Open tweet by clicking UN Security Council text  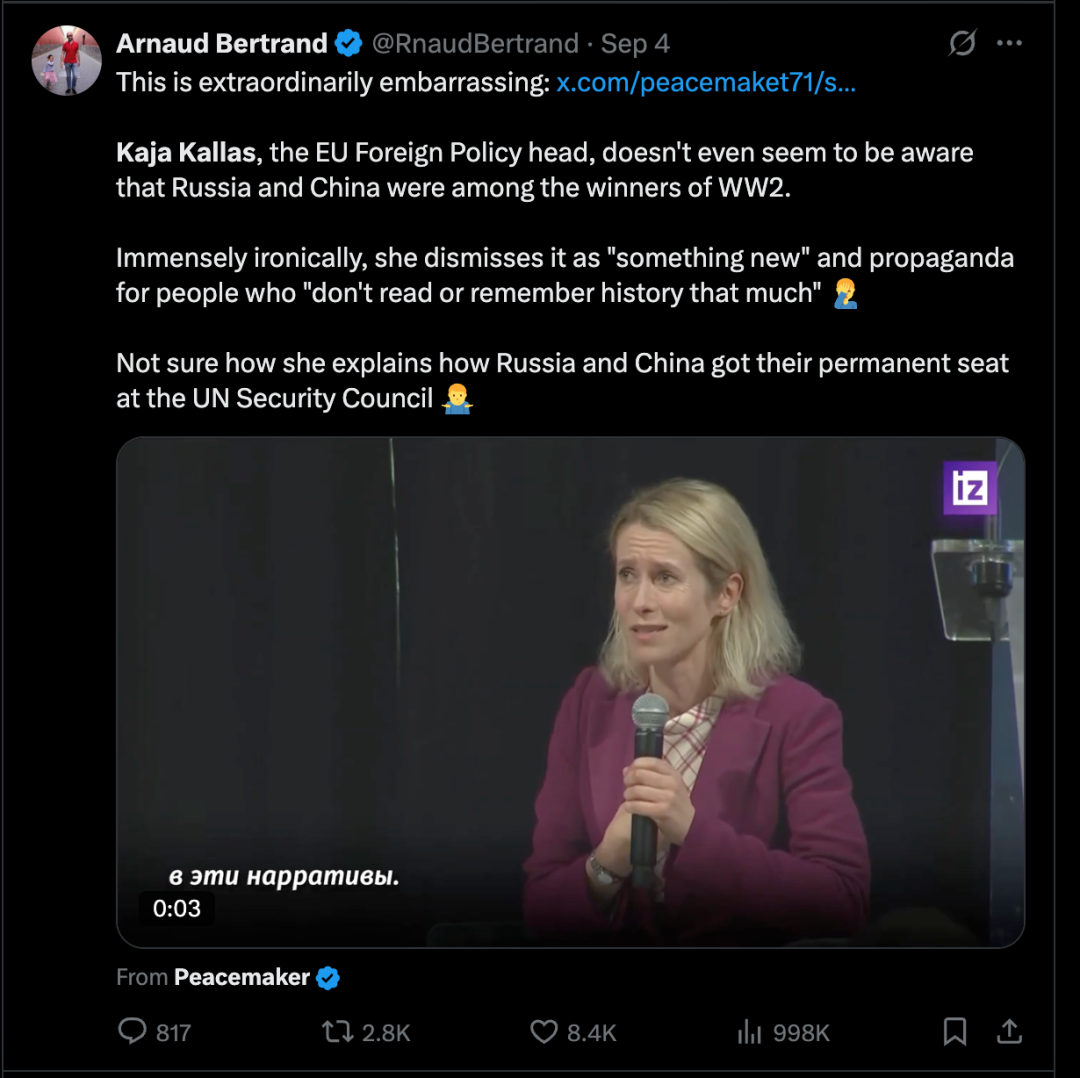[x=313, y=398]
